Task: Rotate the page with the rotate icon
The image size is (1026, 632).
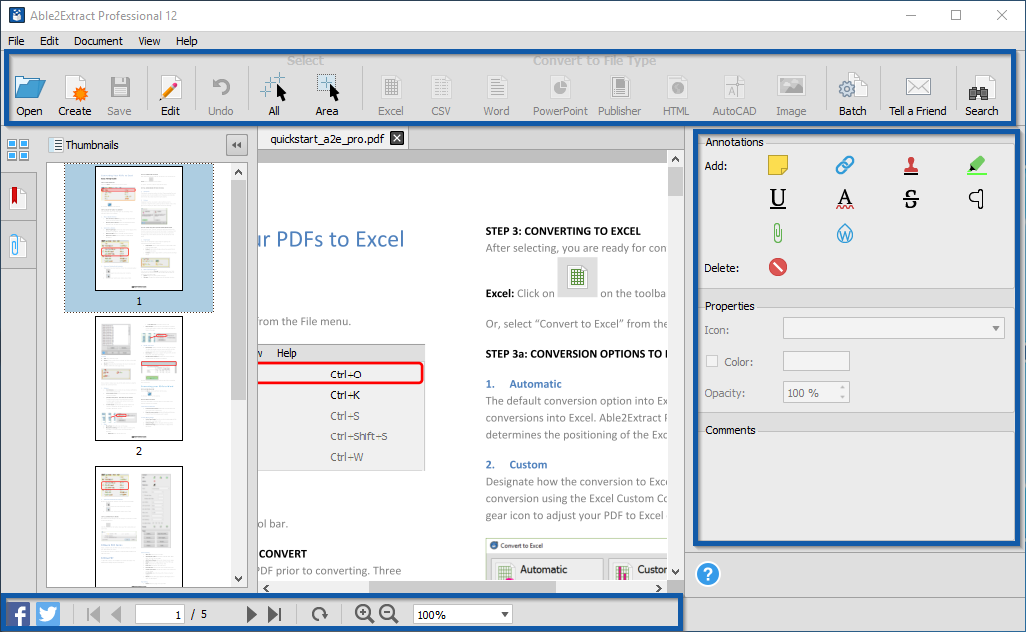Action: pos(319,614)
